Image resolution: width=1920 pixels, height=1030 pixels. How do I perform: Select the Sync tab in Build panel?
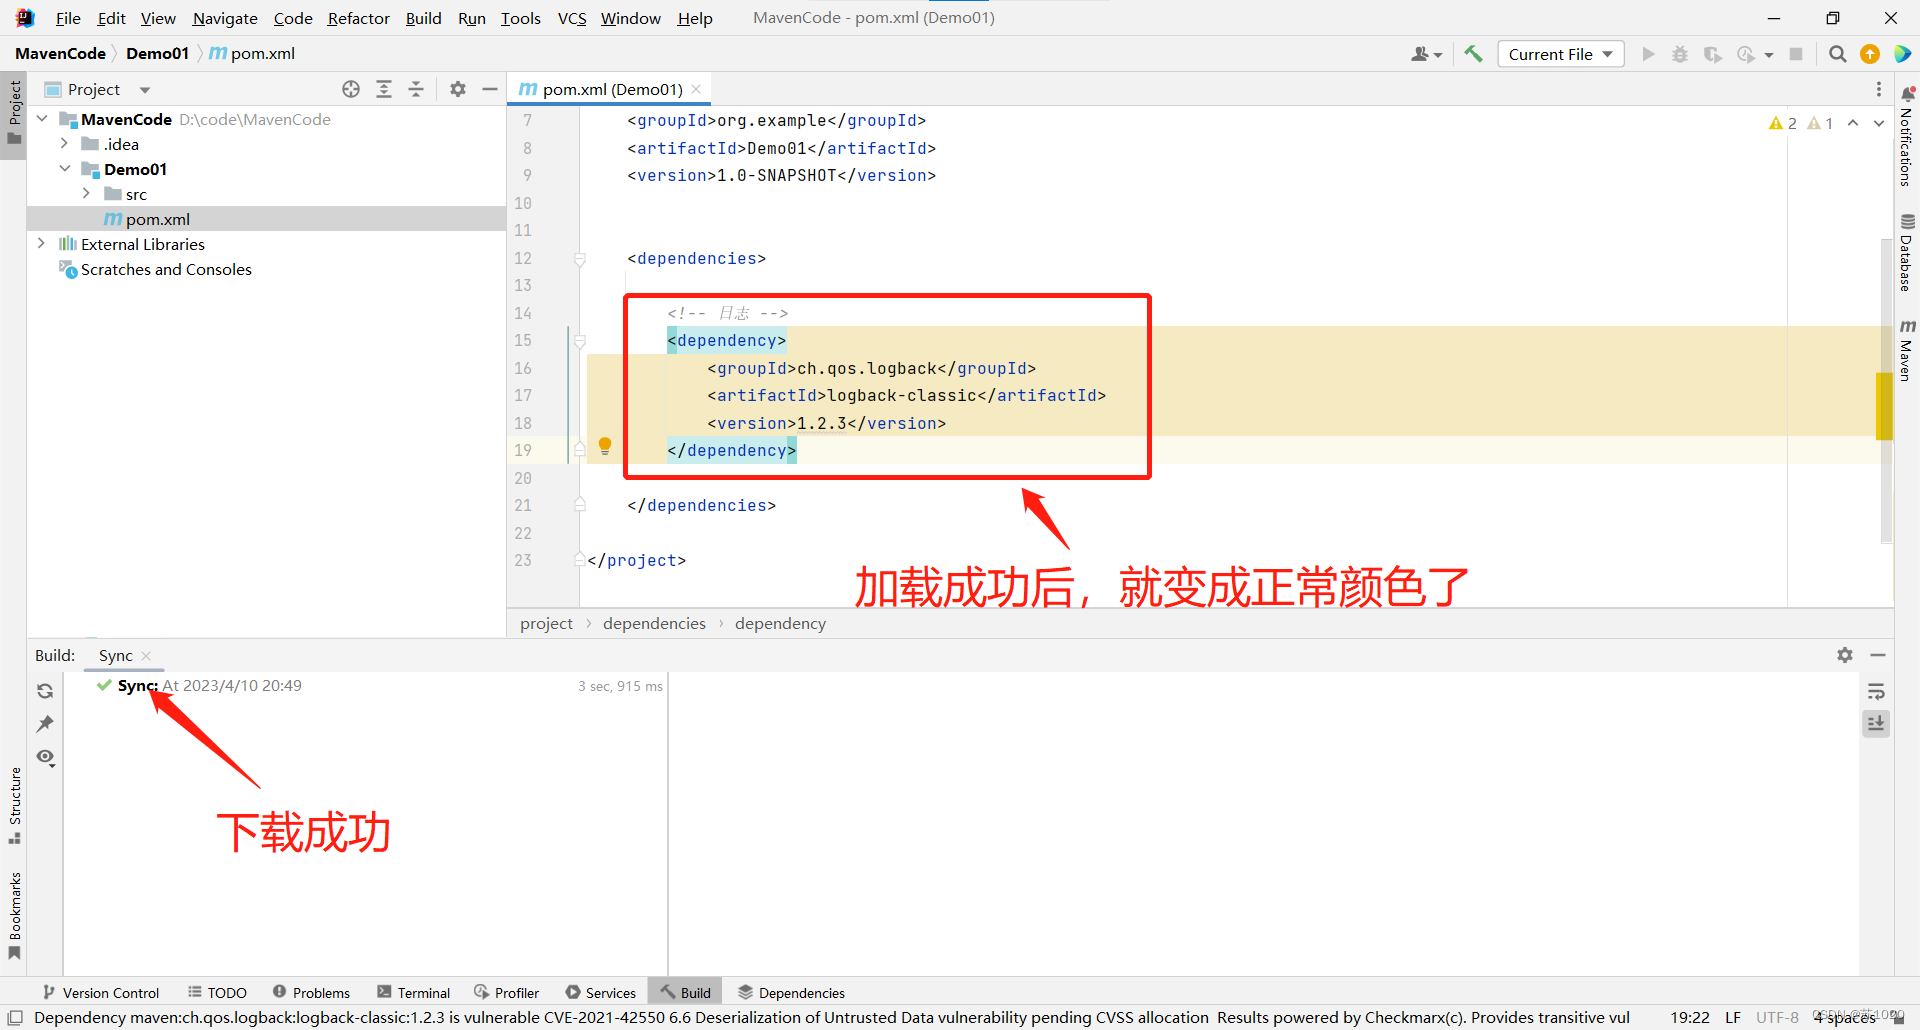pos(116,656)
